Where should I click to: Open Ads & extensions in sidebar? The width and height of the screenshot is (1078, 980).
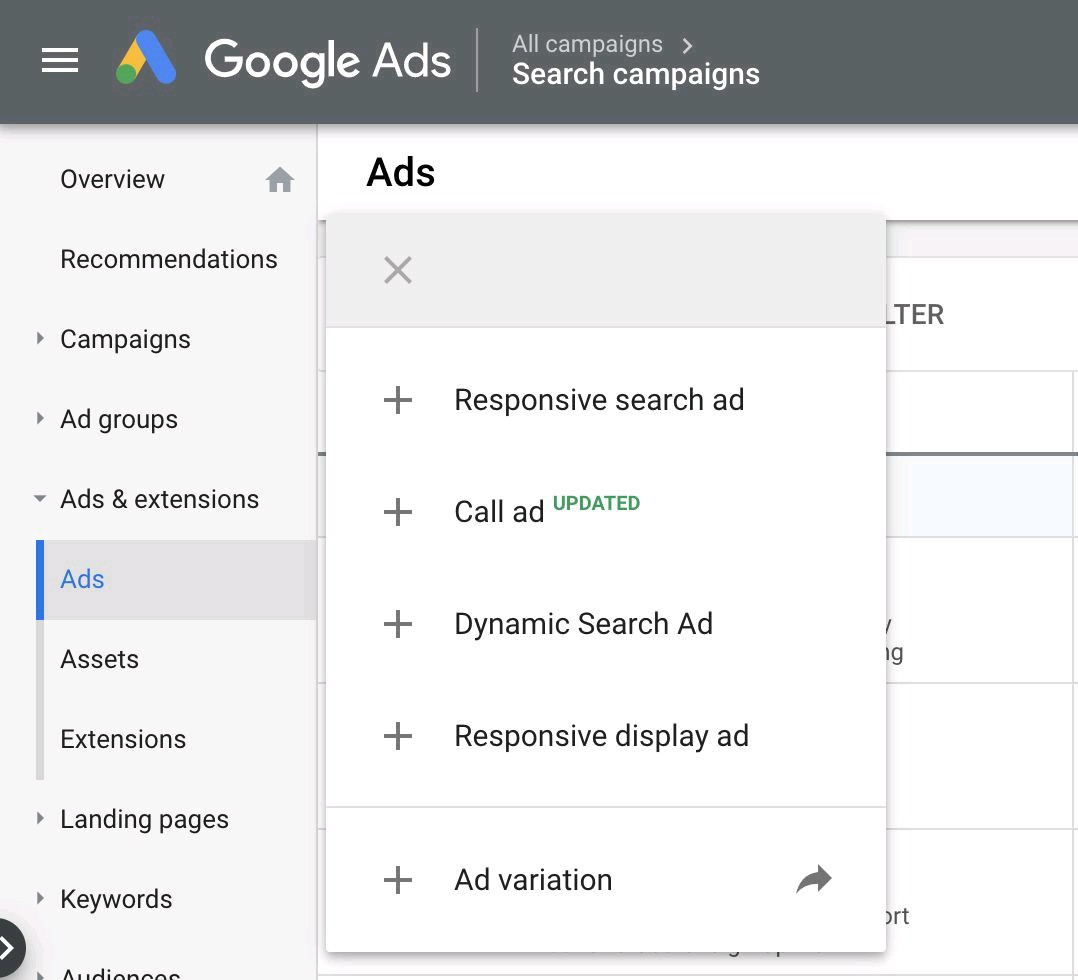tap(160, 499)
